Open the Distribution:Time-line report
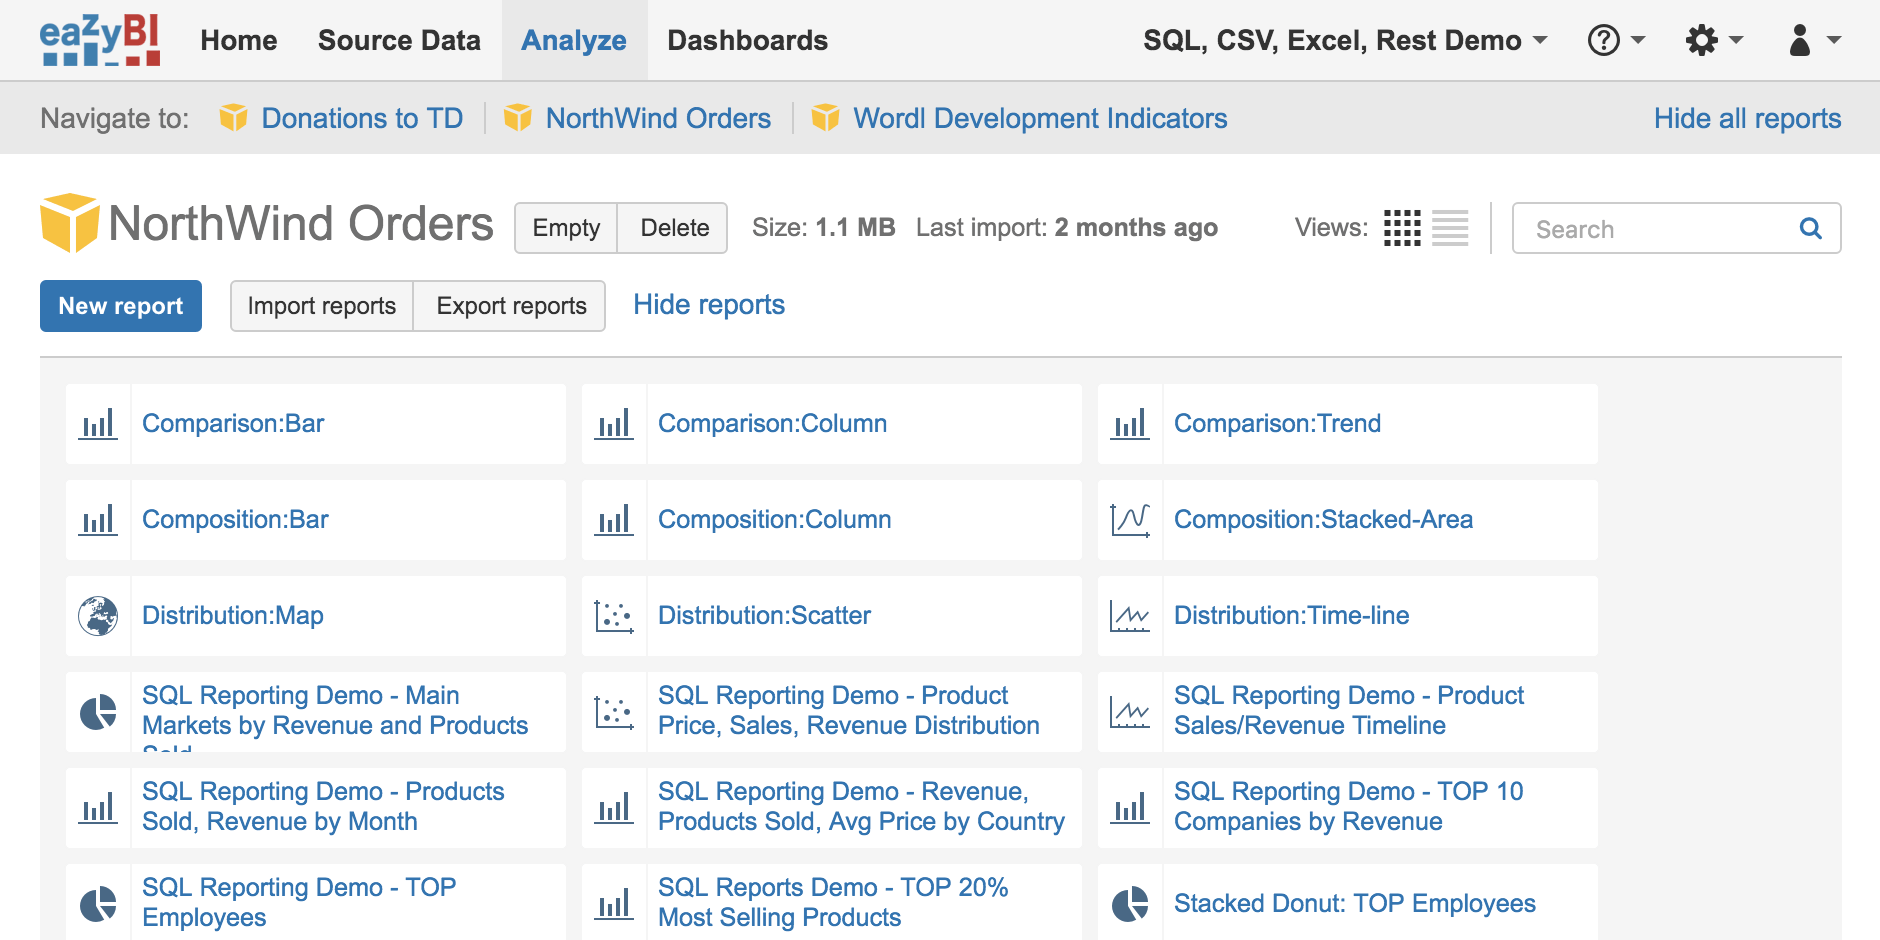The image size is (1880, 940). tap(1291, 615)
